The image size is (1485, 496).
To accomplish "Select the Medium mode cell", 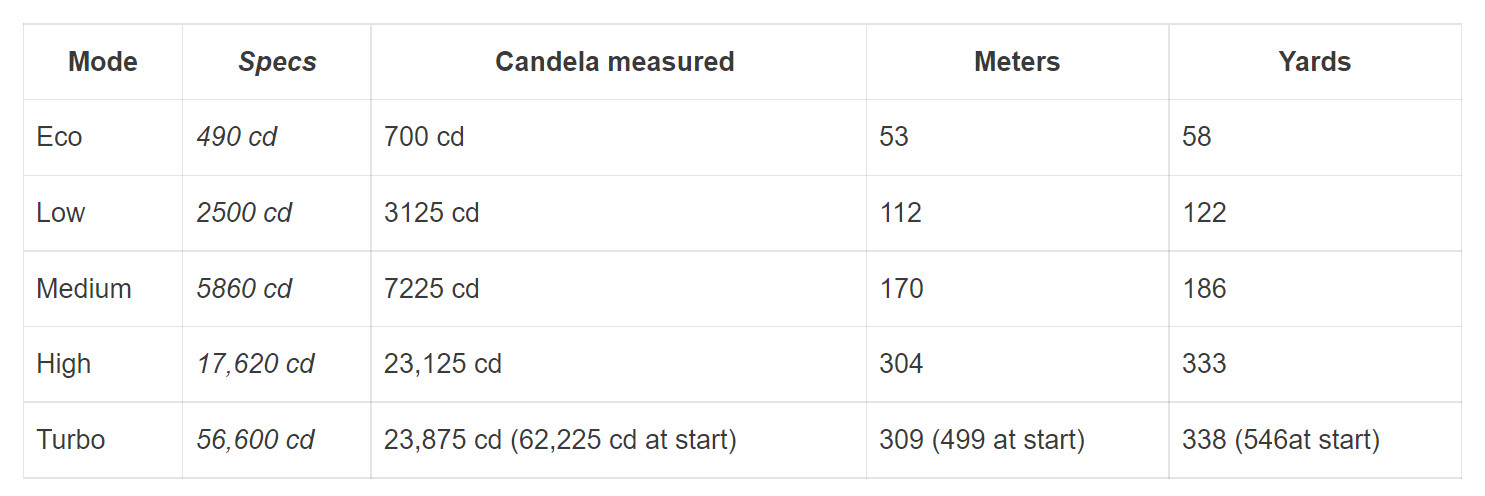I will (84, 289).
